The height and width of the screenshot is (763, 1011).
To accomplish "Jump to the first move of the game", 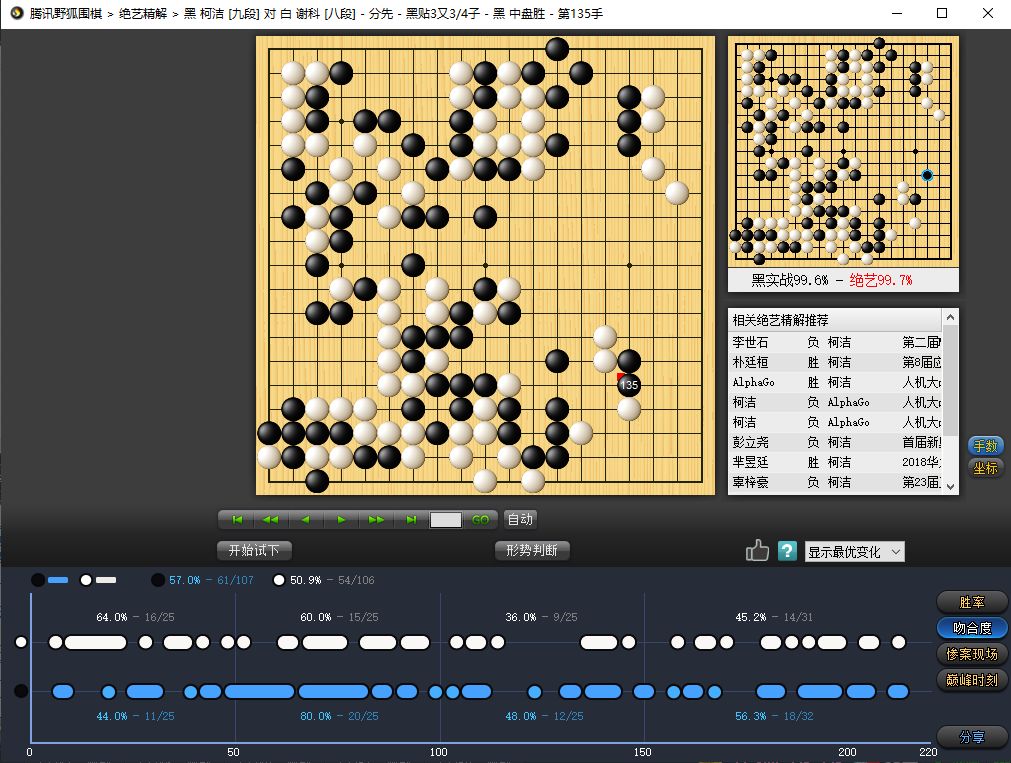I will [x=238, y=520].
